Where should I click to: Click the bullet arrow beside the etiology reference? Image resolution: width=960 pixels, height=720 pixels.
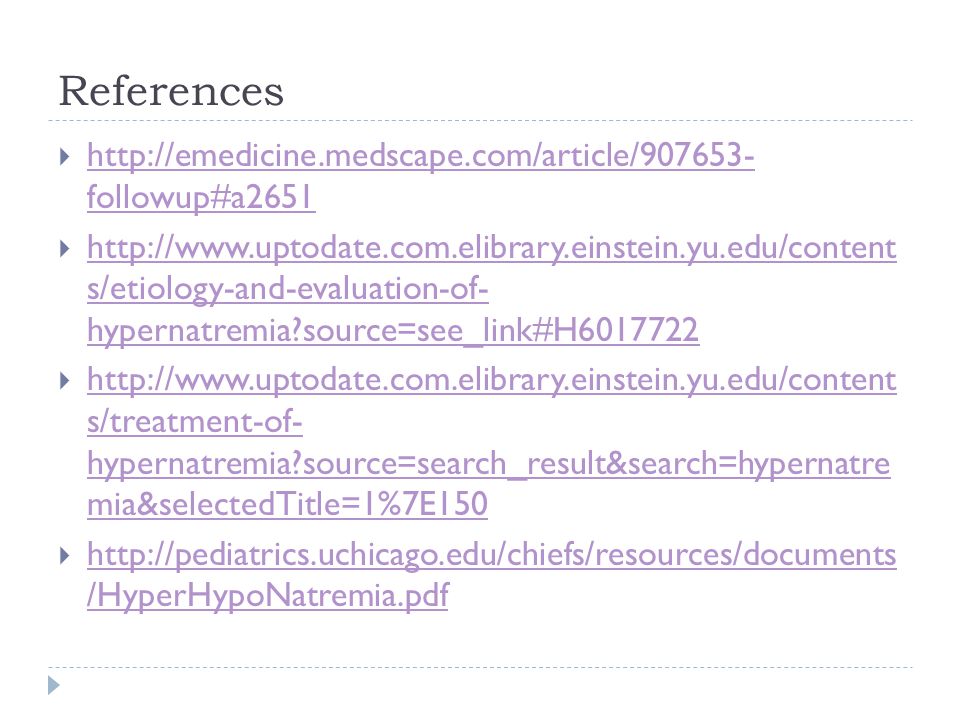point(64,249)
